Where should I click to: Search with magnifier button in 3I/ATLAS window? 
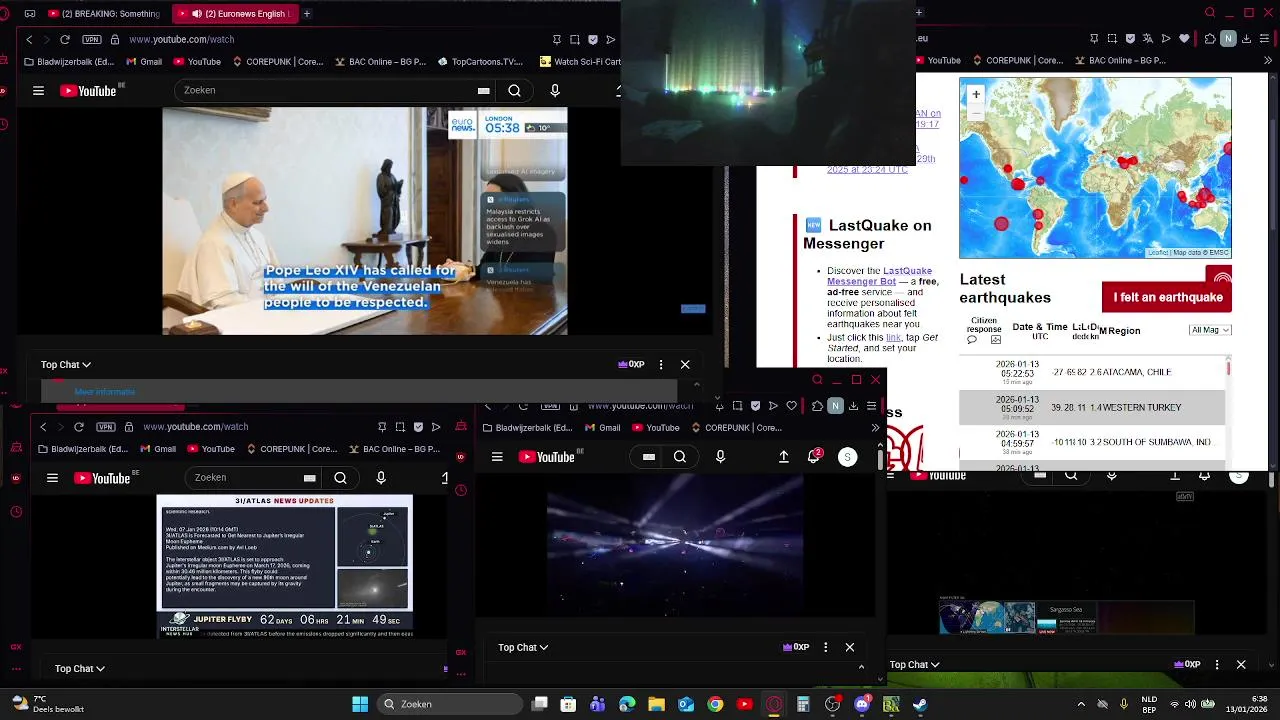pyautogui.click(x=340, y=478)
